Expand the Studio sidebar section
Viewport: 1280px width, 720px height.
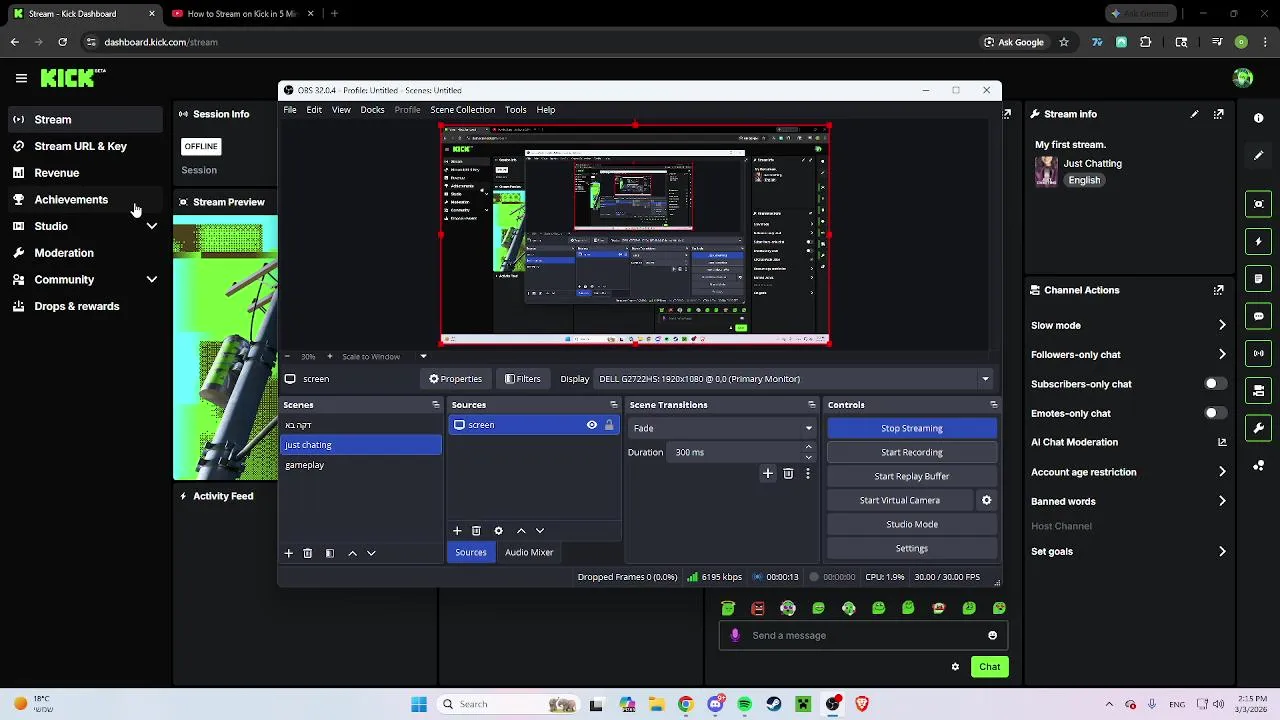coord(152,226)
